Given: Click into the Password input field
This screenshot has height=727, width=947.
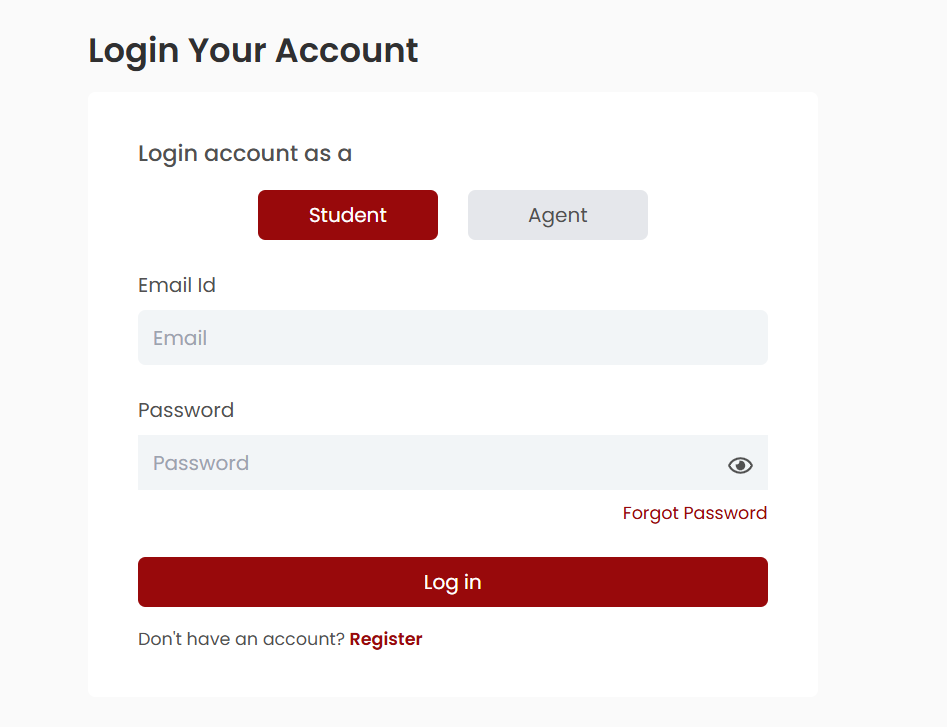Looking at the screenshot, I should click(x=430, y=463).
